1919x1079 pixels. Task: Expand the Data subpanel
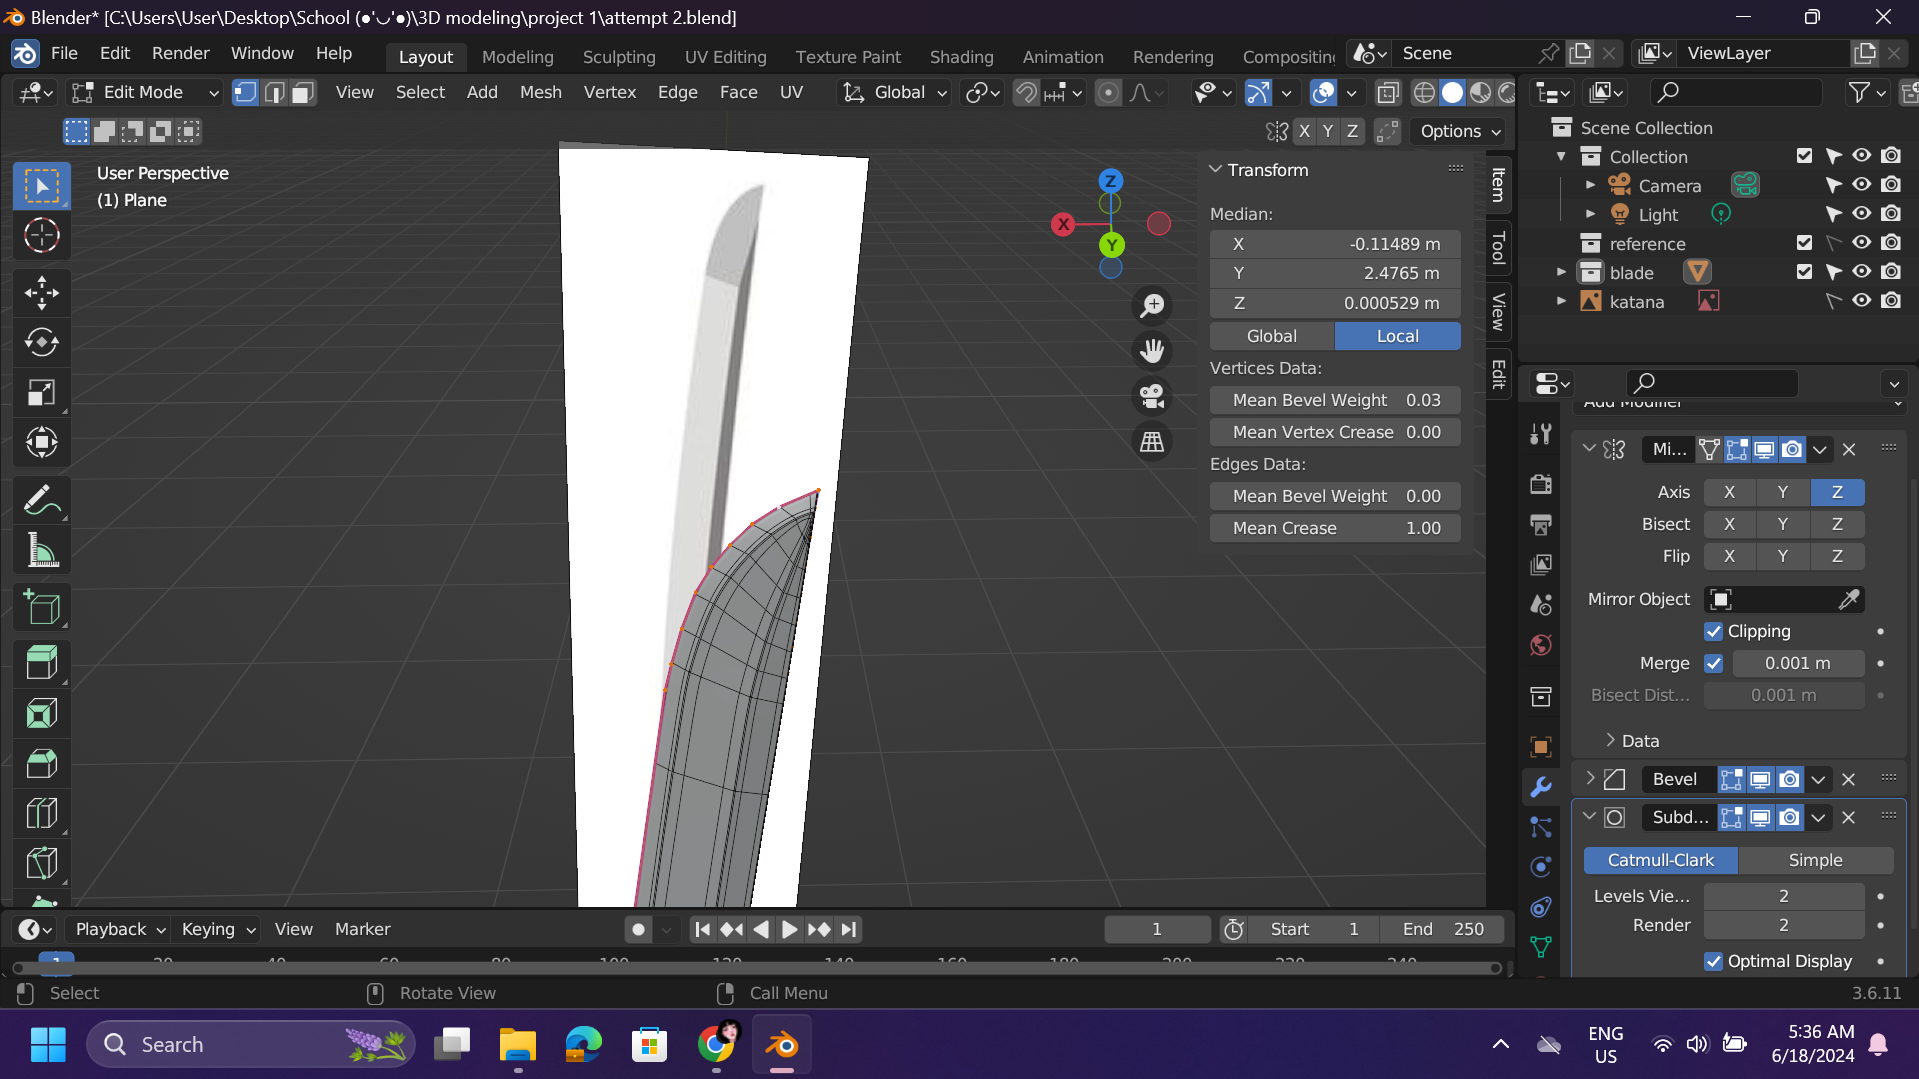pyautogui.click(x=1610, y=741)
